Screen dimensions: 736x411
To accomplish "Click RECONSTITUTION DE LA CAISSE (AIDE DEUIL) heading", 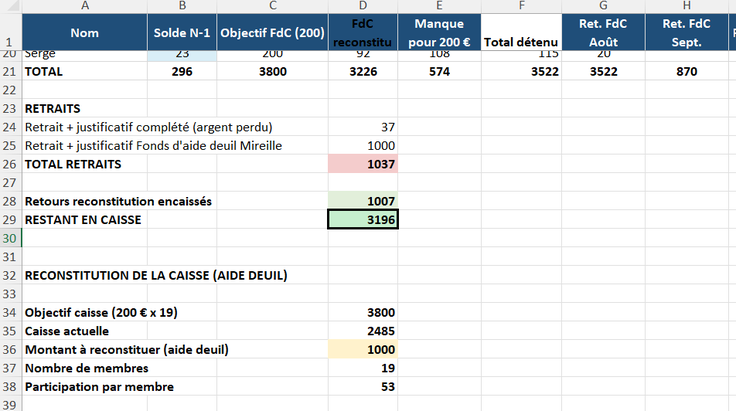I will pyautogui.click(x=156, y=275).
